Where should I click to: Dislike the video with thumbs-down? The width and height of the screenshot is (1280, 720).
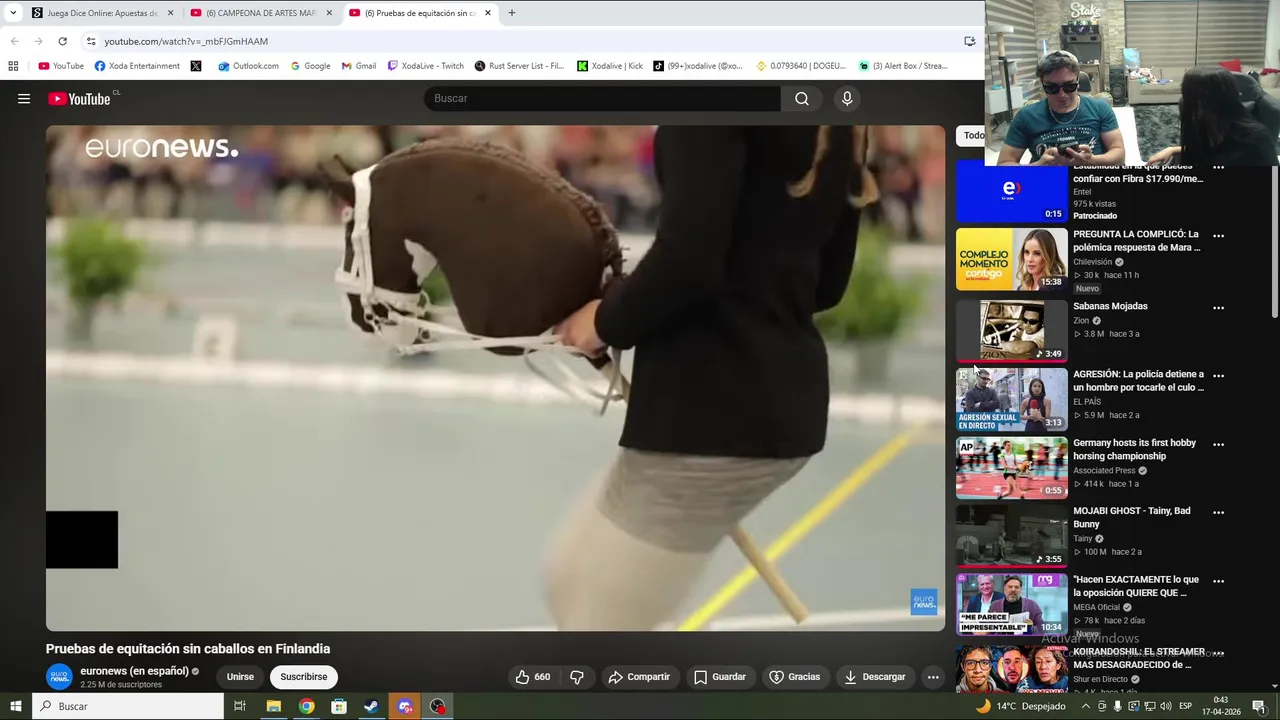pos(577,677)
